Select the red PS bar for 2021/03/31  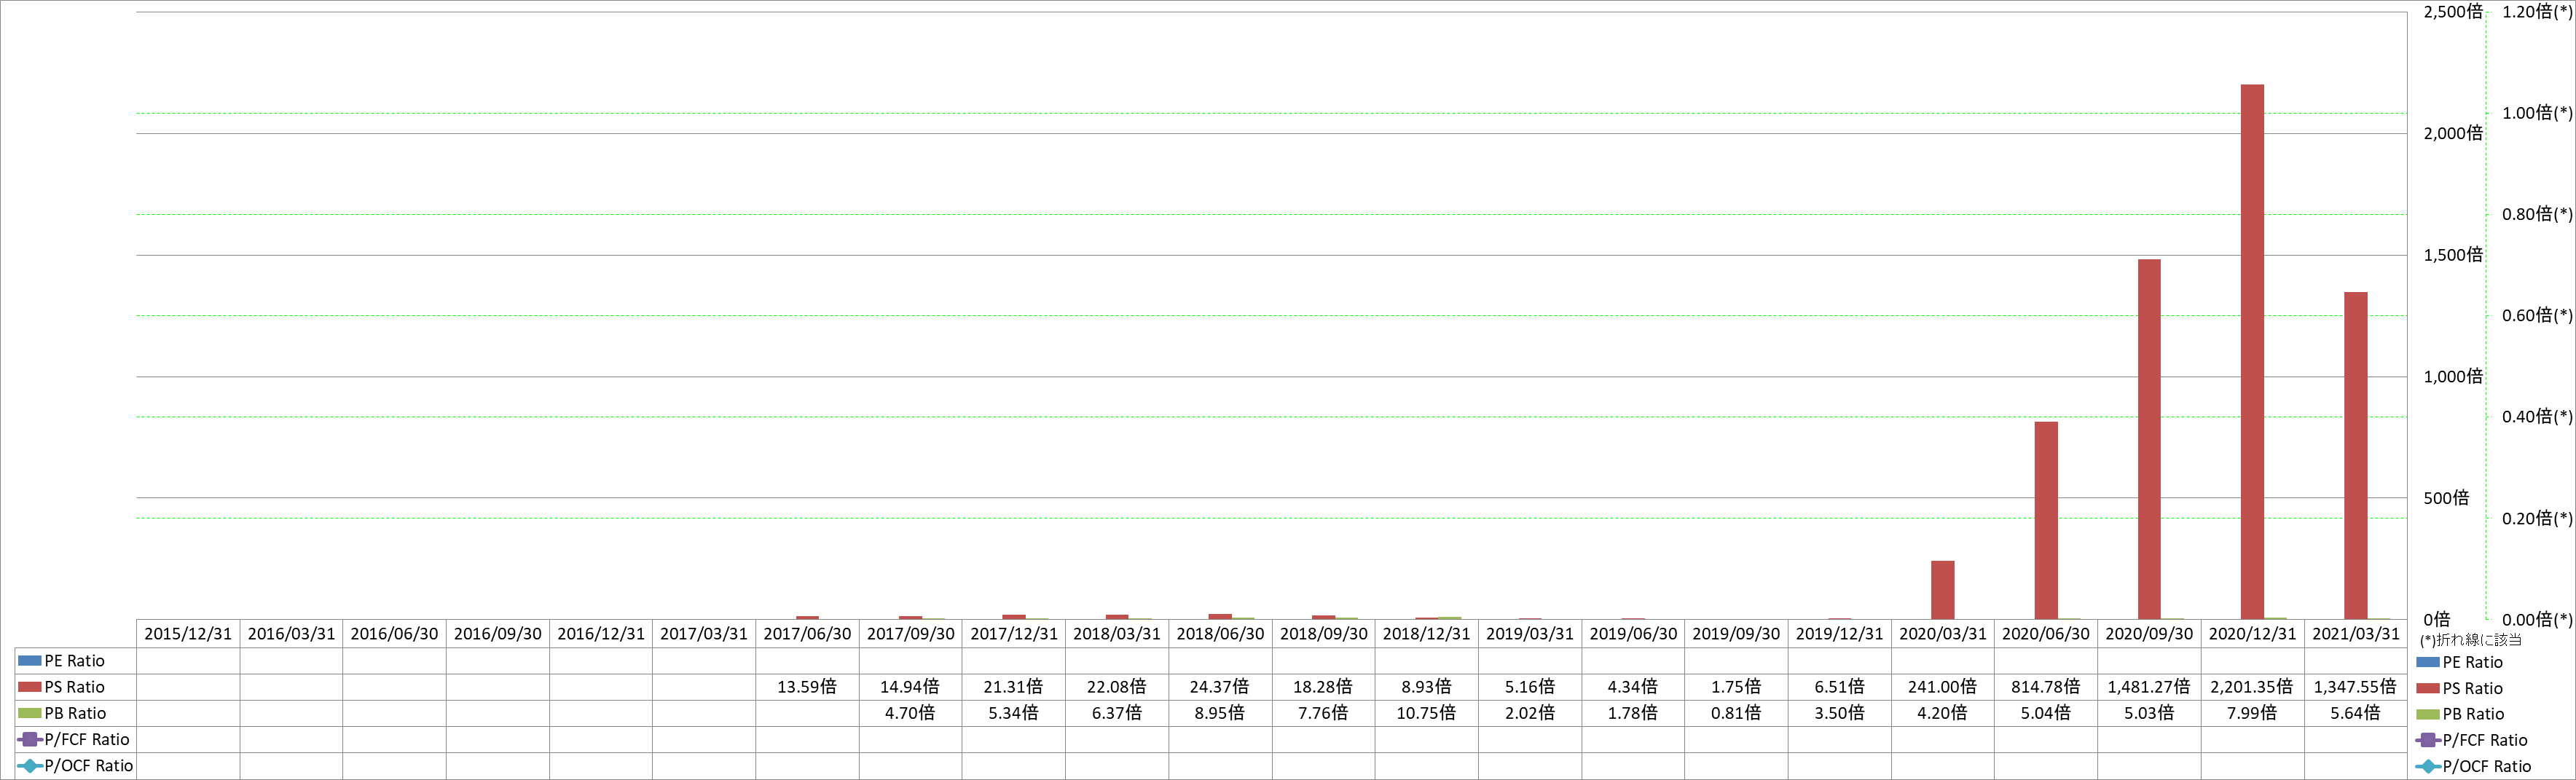2355,456
